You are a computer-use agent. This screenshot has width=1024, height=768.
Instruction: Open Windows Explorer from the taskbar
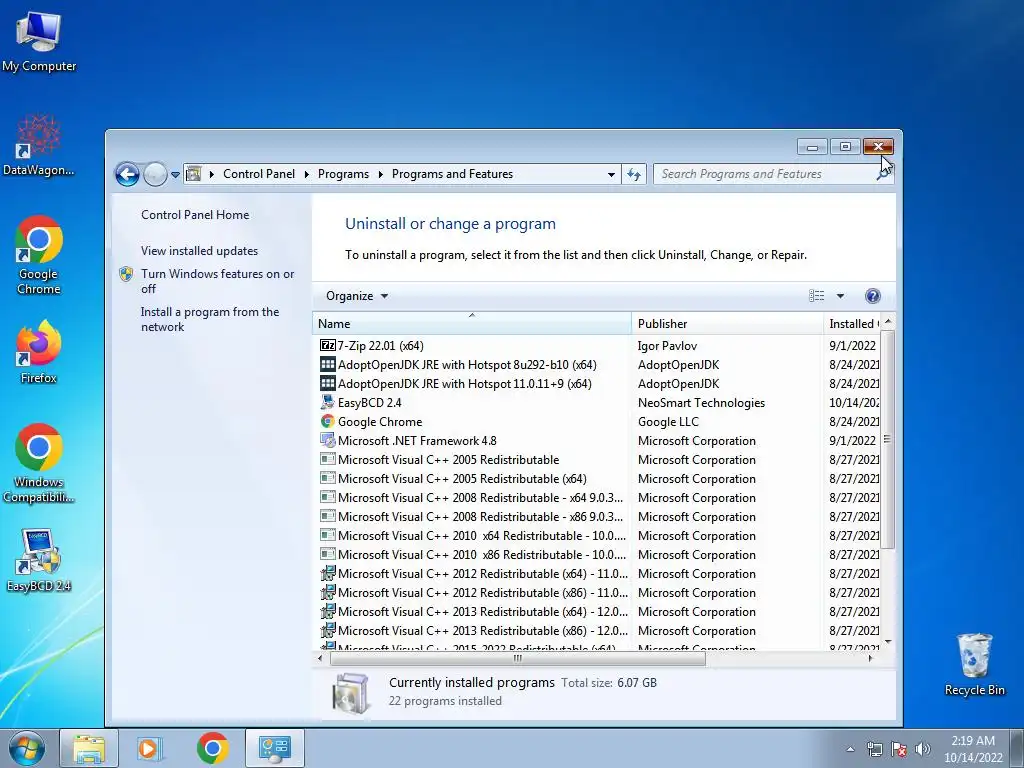89,748
